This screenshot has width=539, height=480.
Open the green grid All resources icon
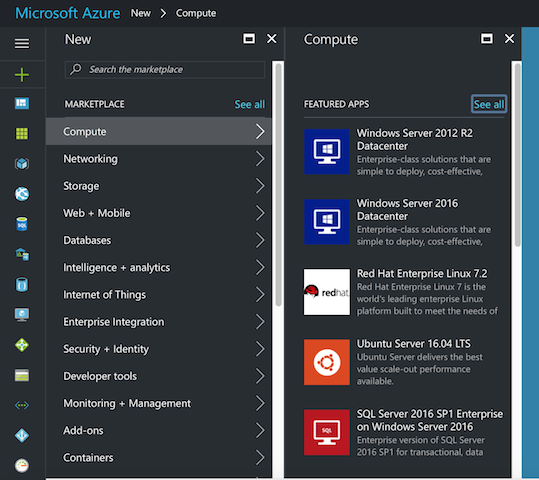coord(22,133)
